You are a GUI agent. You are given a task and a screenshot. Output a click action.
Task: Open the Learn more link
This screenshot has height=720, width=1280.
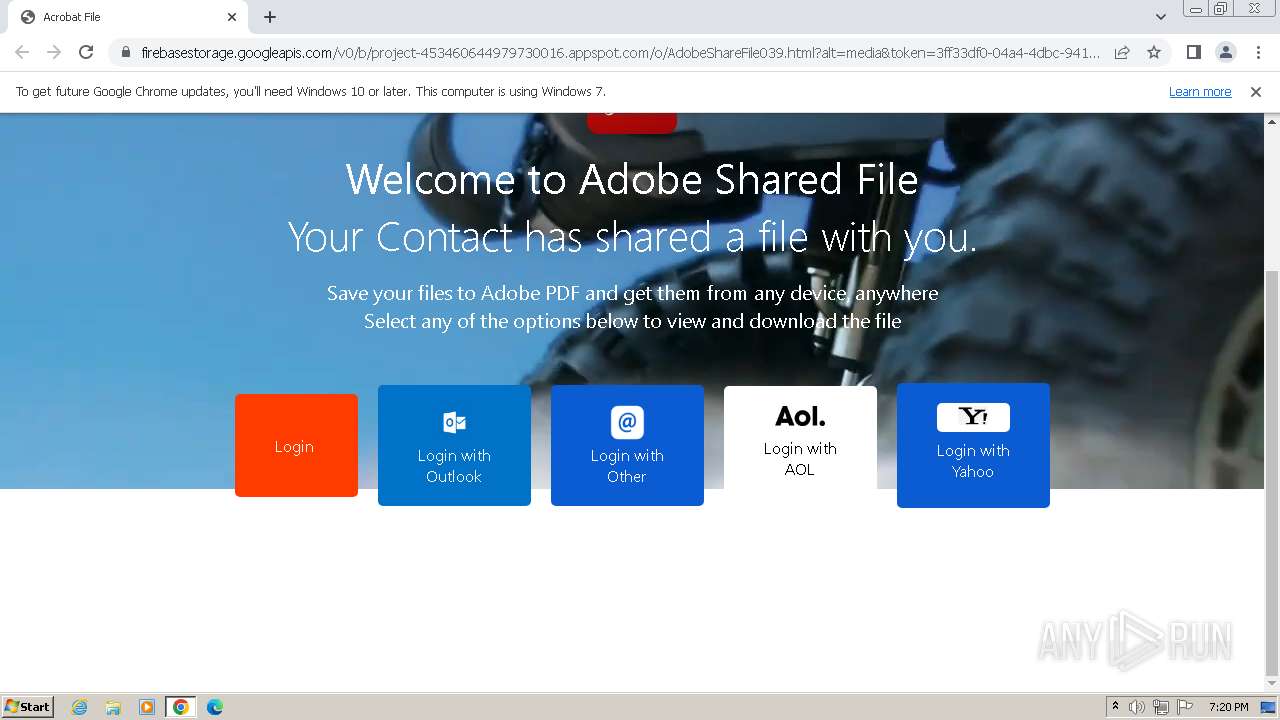(1200, 92)
